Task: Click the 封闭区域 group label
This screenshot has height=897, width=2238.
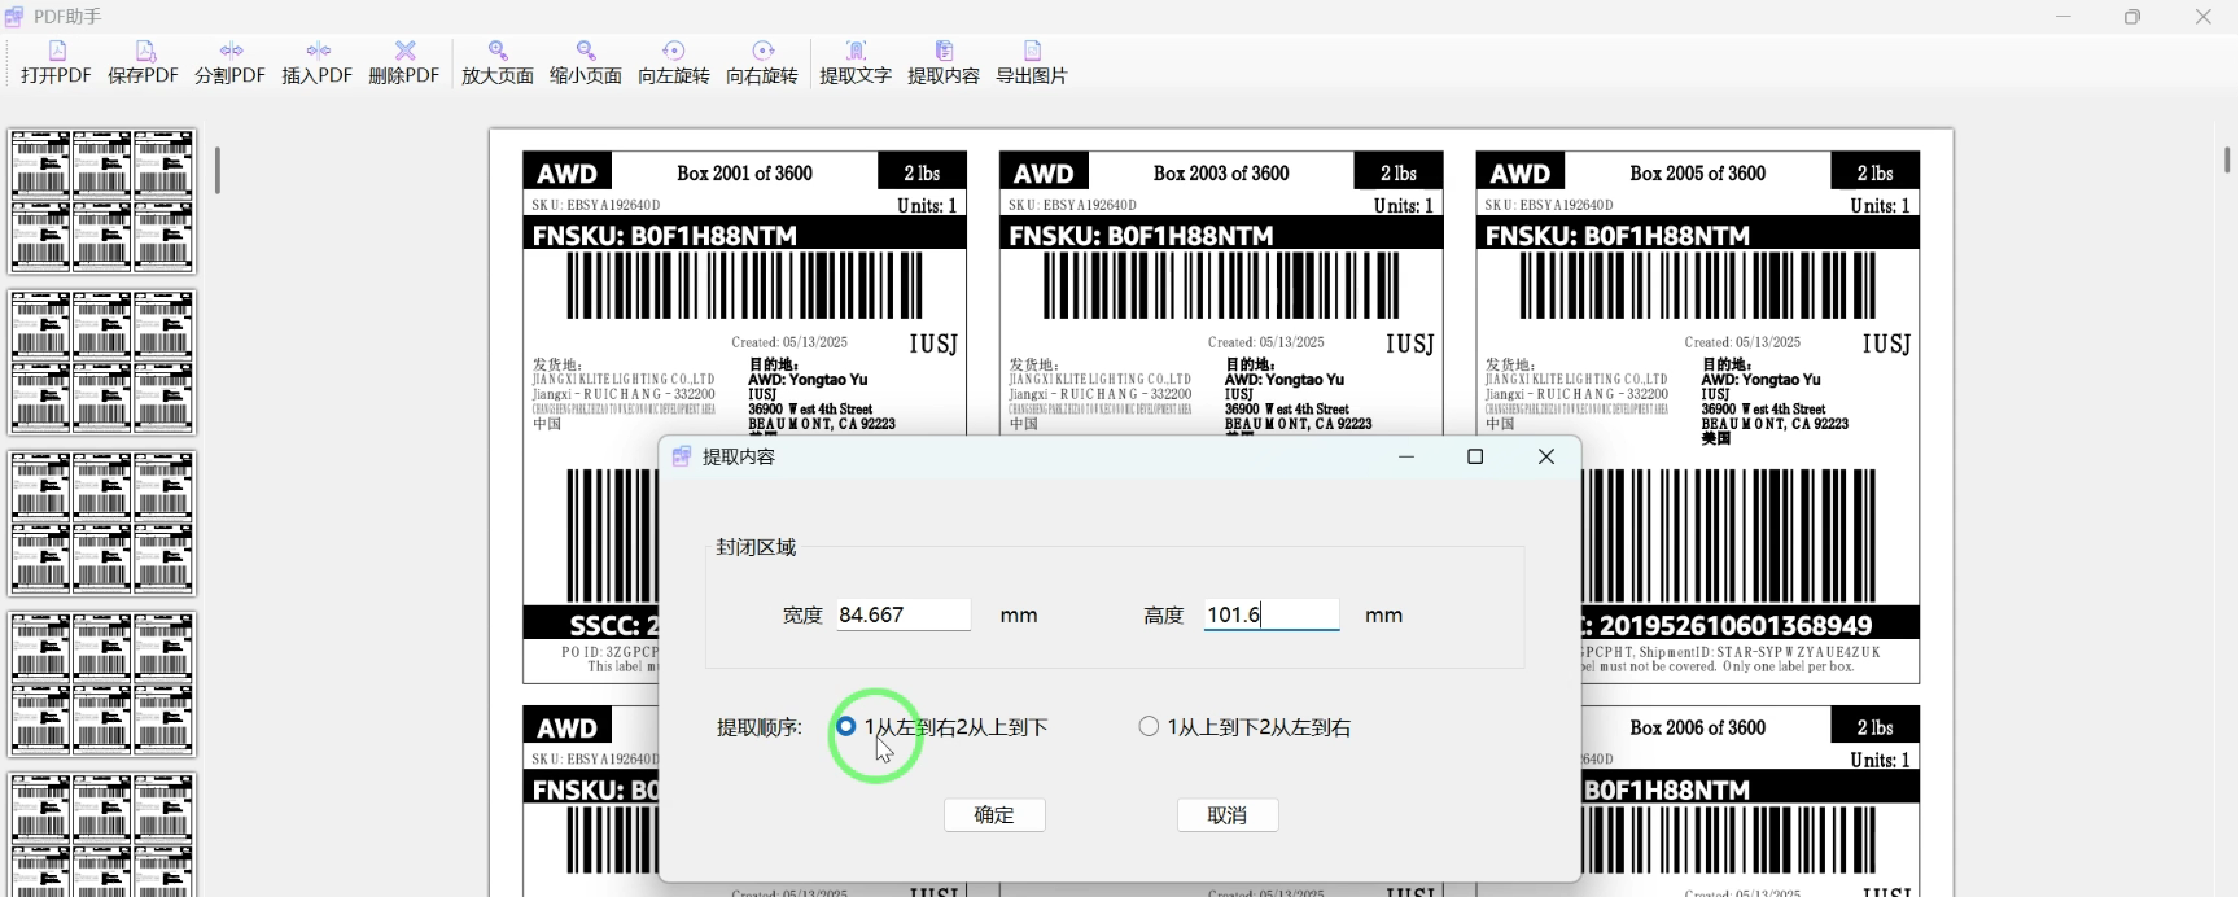Action: tap(756, 547)
